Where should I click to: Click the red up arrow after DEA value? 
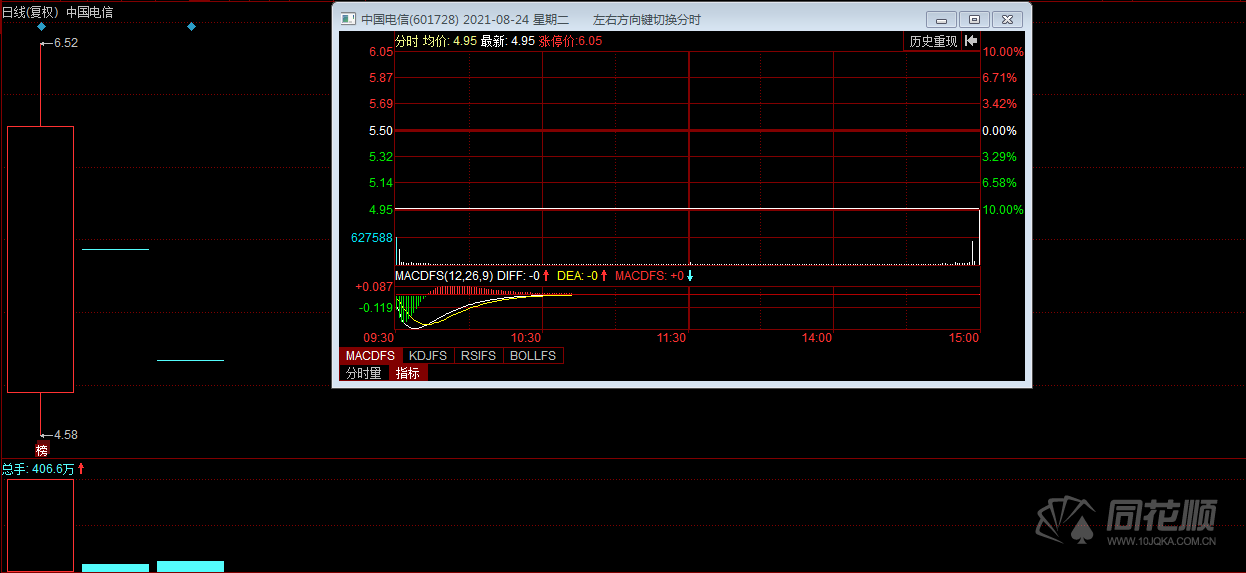[604, 276]
